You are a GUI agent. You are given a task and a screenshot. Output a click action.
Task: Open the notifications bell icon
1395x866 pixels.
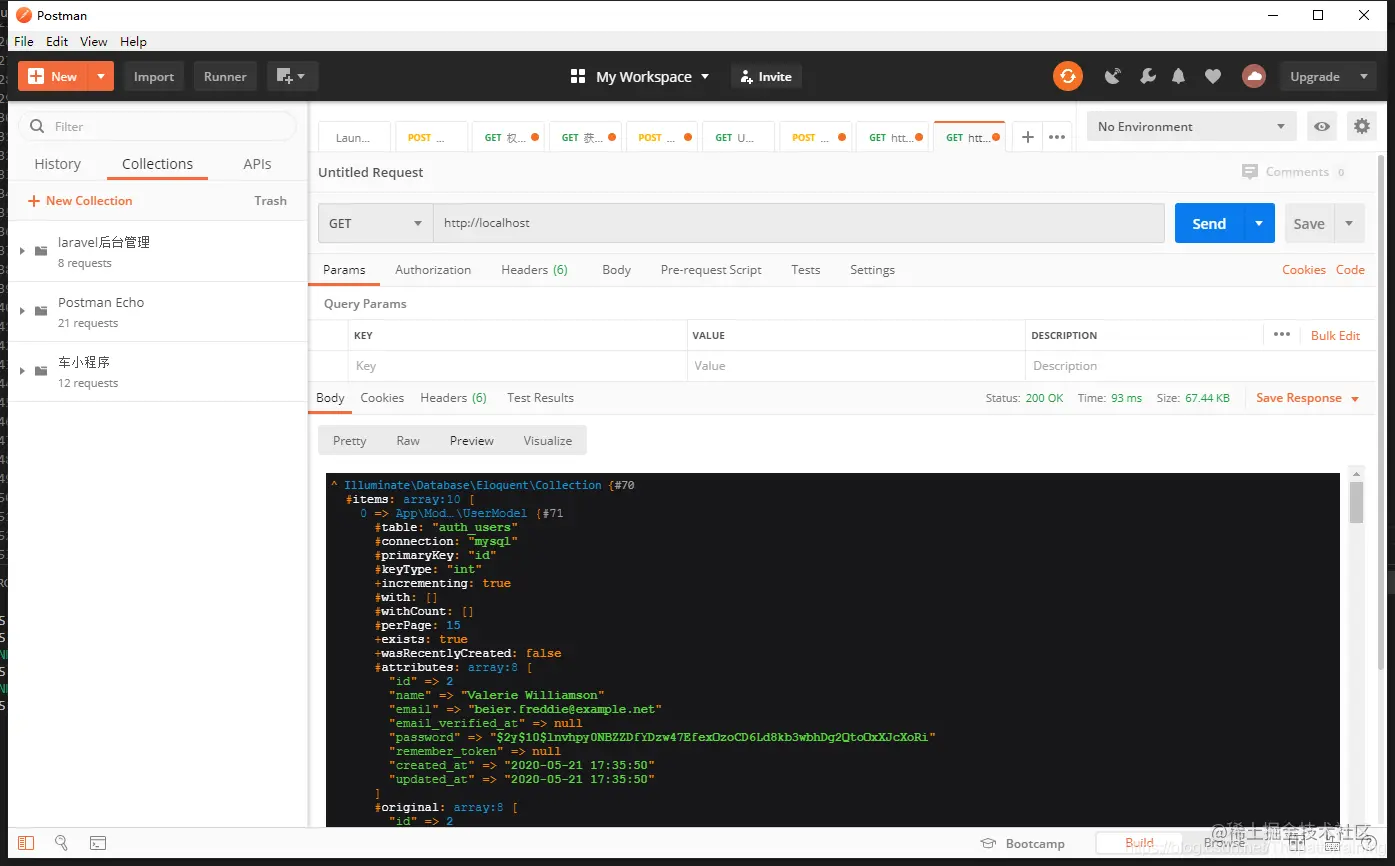[x=1179, y=76]
